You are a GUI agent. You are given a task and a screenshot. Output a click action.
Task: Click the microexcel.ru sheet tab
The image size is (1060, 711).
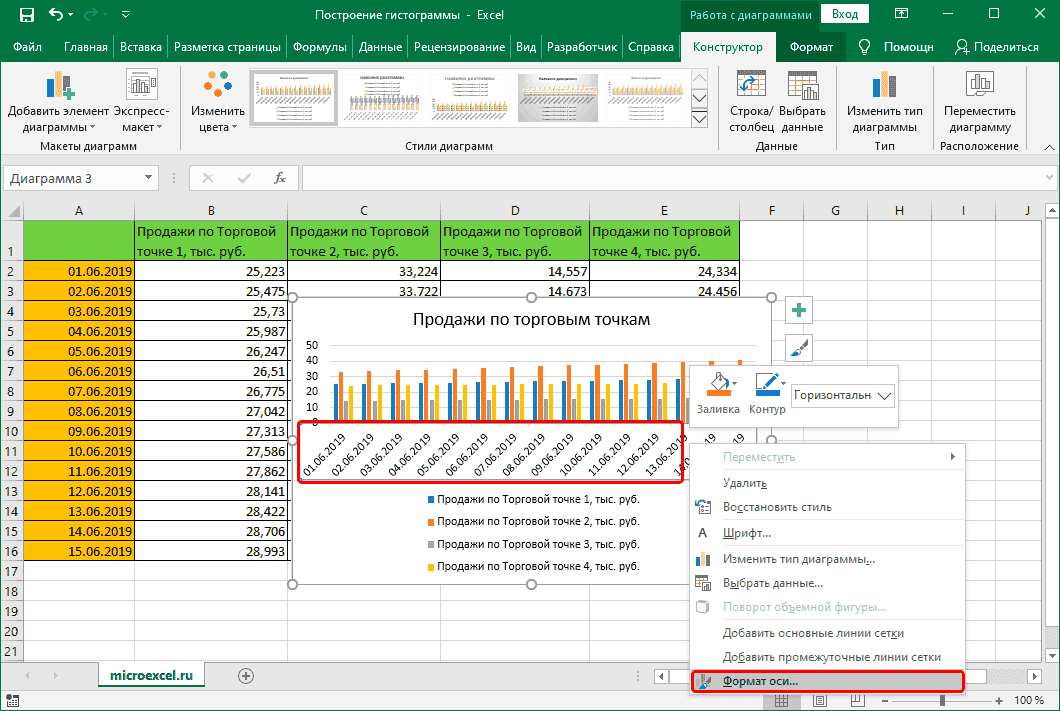[151, 675]
